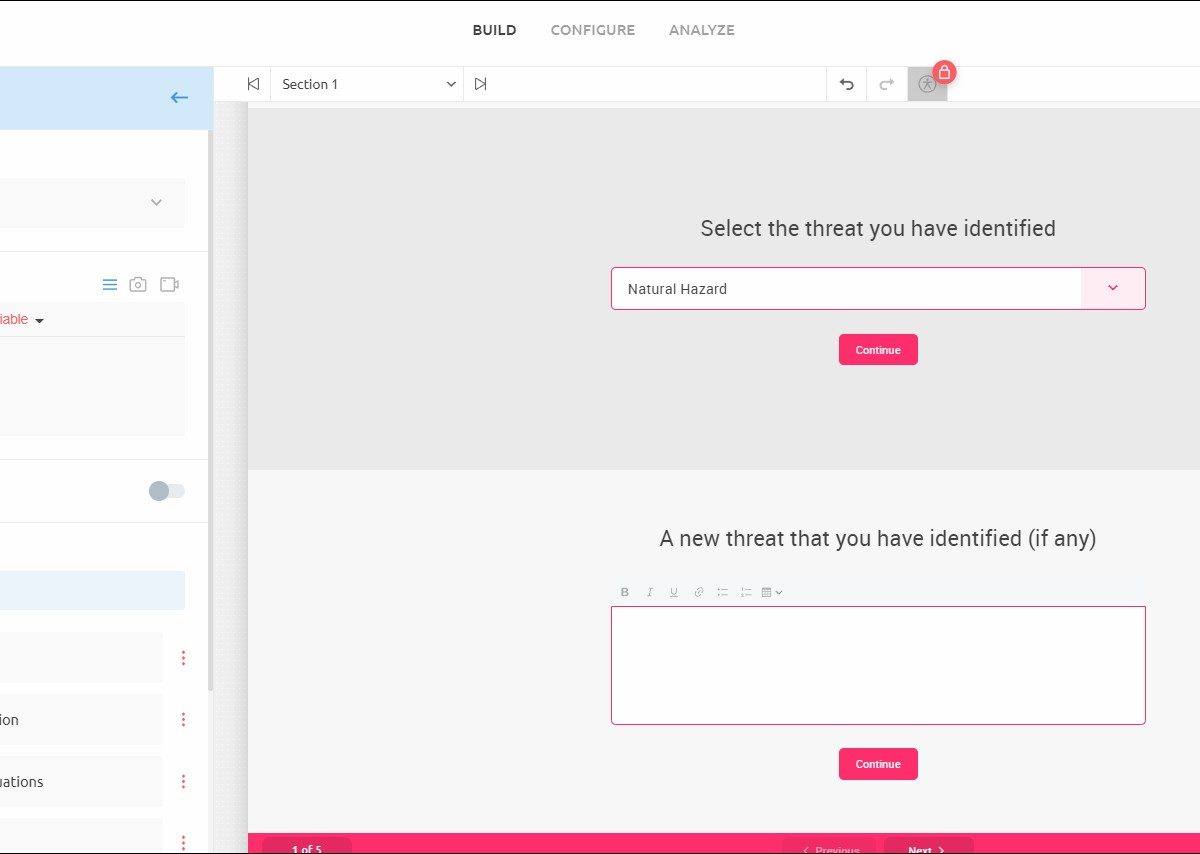The height and width of the screenshot is (854, 1200).
Task: Jump to the first section icon
Action: 253,84
